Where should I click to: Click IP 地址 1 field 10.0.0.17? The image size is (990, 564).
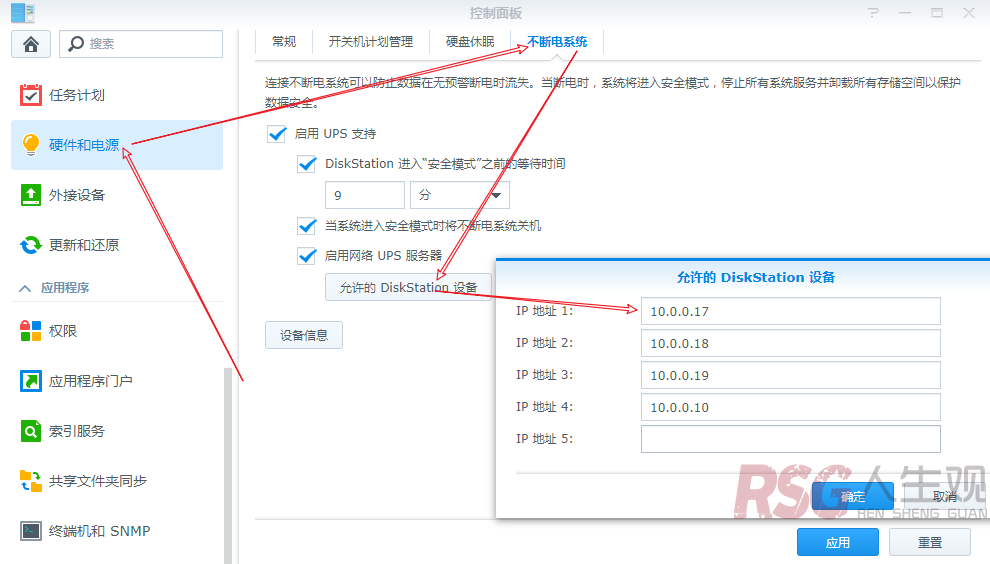(x=790, y=311)
